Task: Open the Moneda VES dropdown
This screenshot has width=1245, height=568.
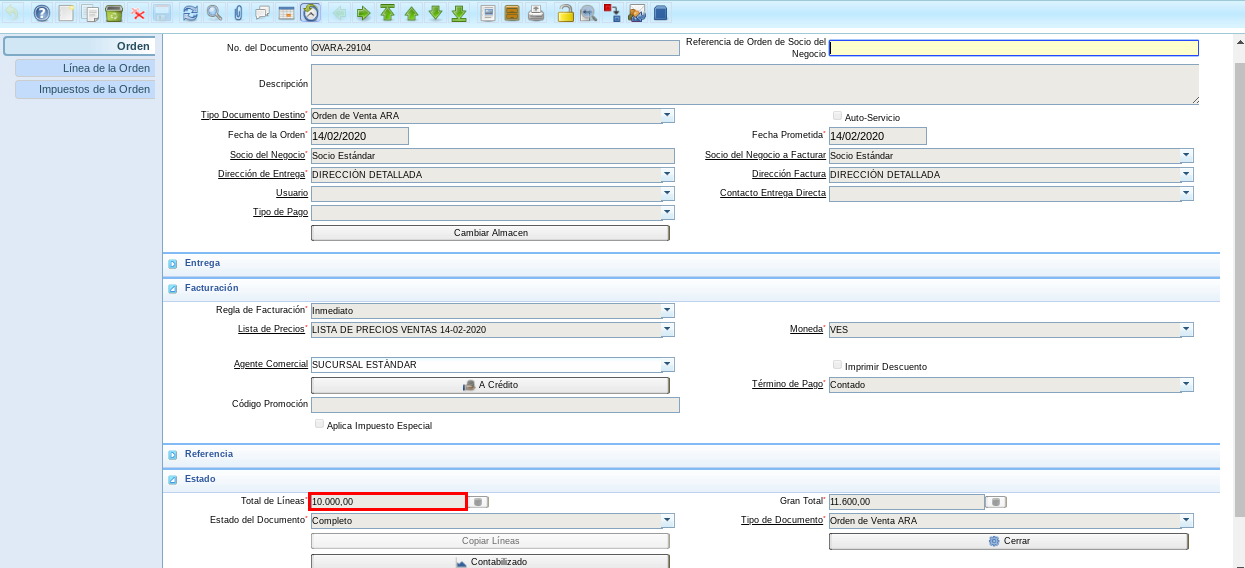Action: [x=1186, y=330]
